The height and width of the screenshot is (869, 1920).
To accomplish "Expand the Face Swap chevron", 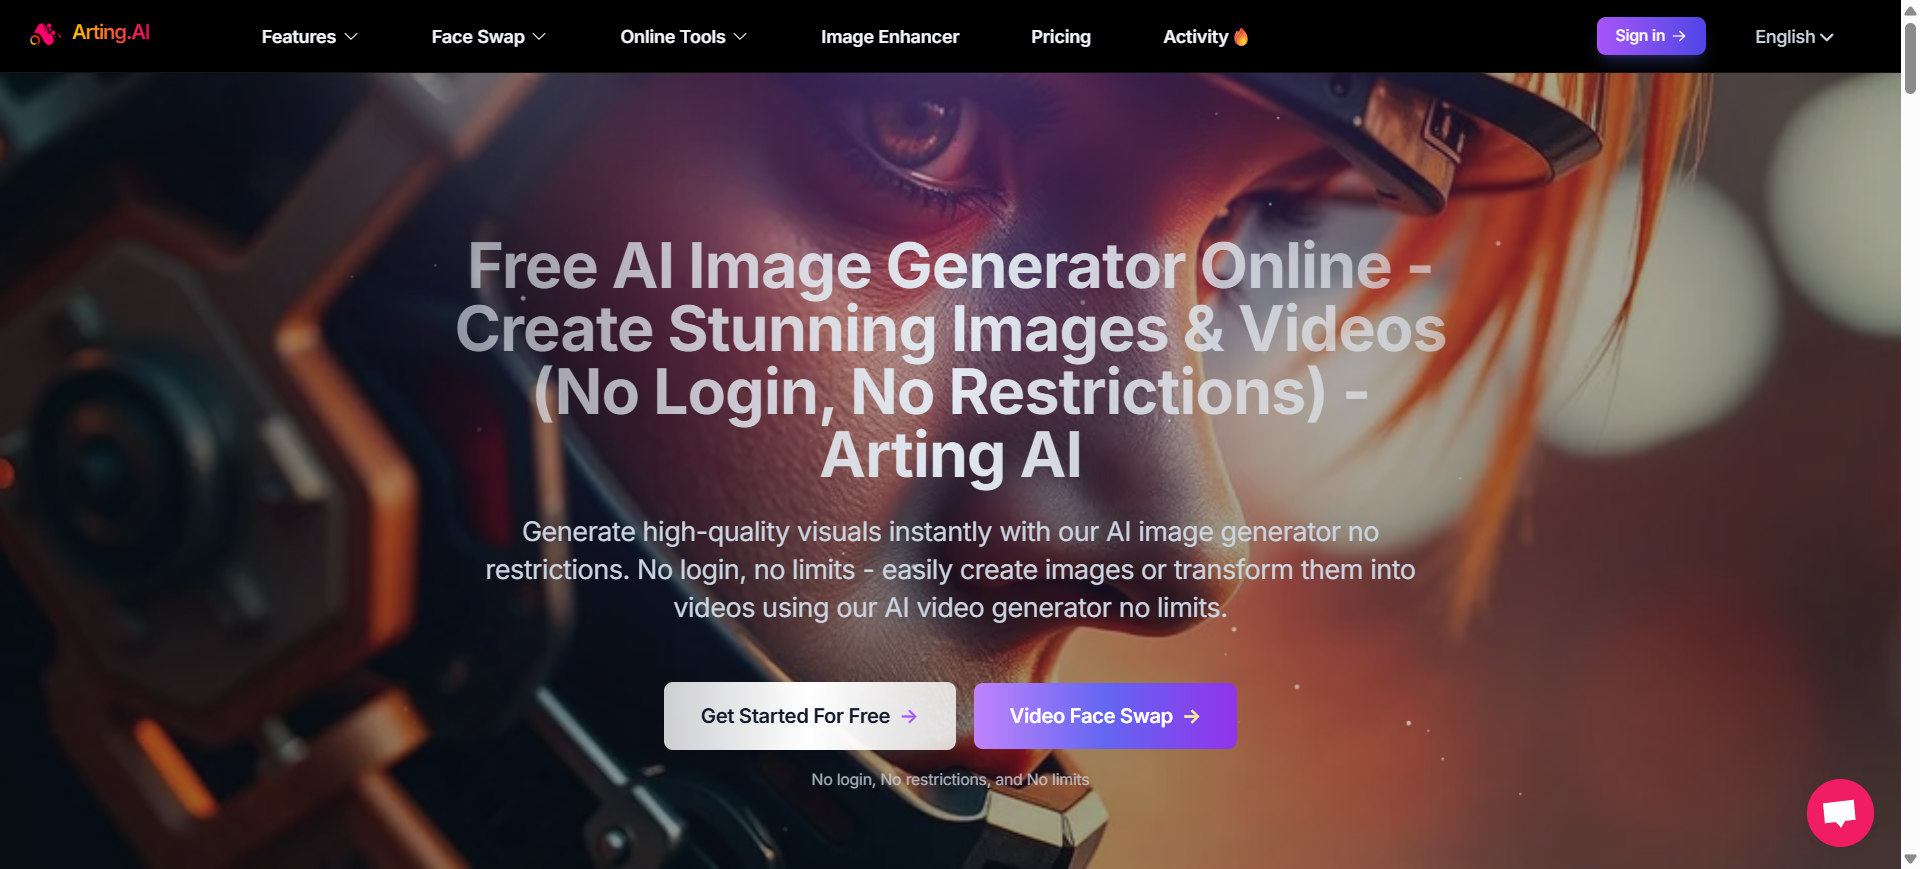I will [539, 37].
